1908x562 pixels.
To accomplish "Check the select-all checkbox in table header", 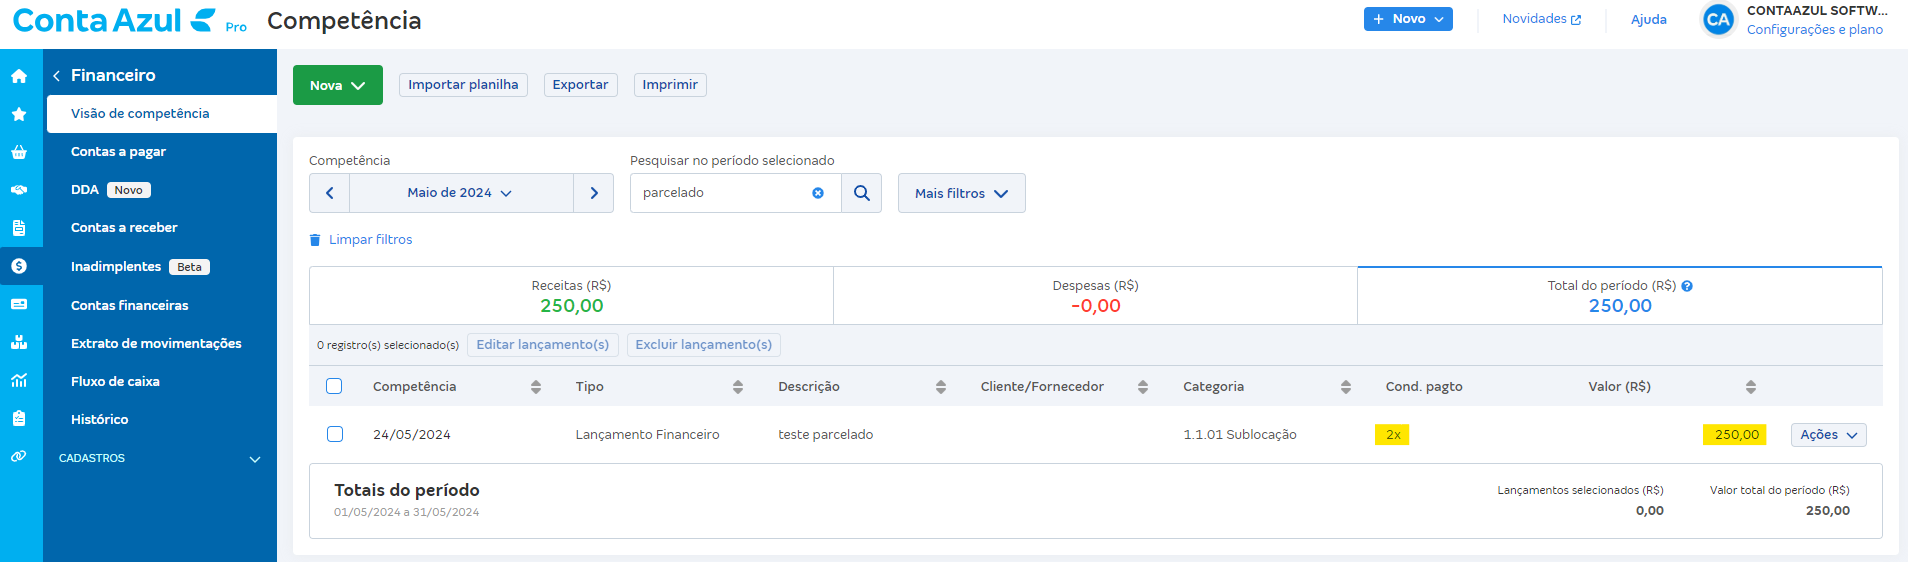I will 334,386.
